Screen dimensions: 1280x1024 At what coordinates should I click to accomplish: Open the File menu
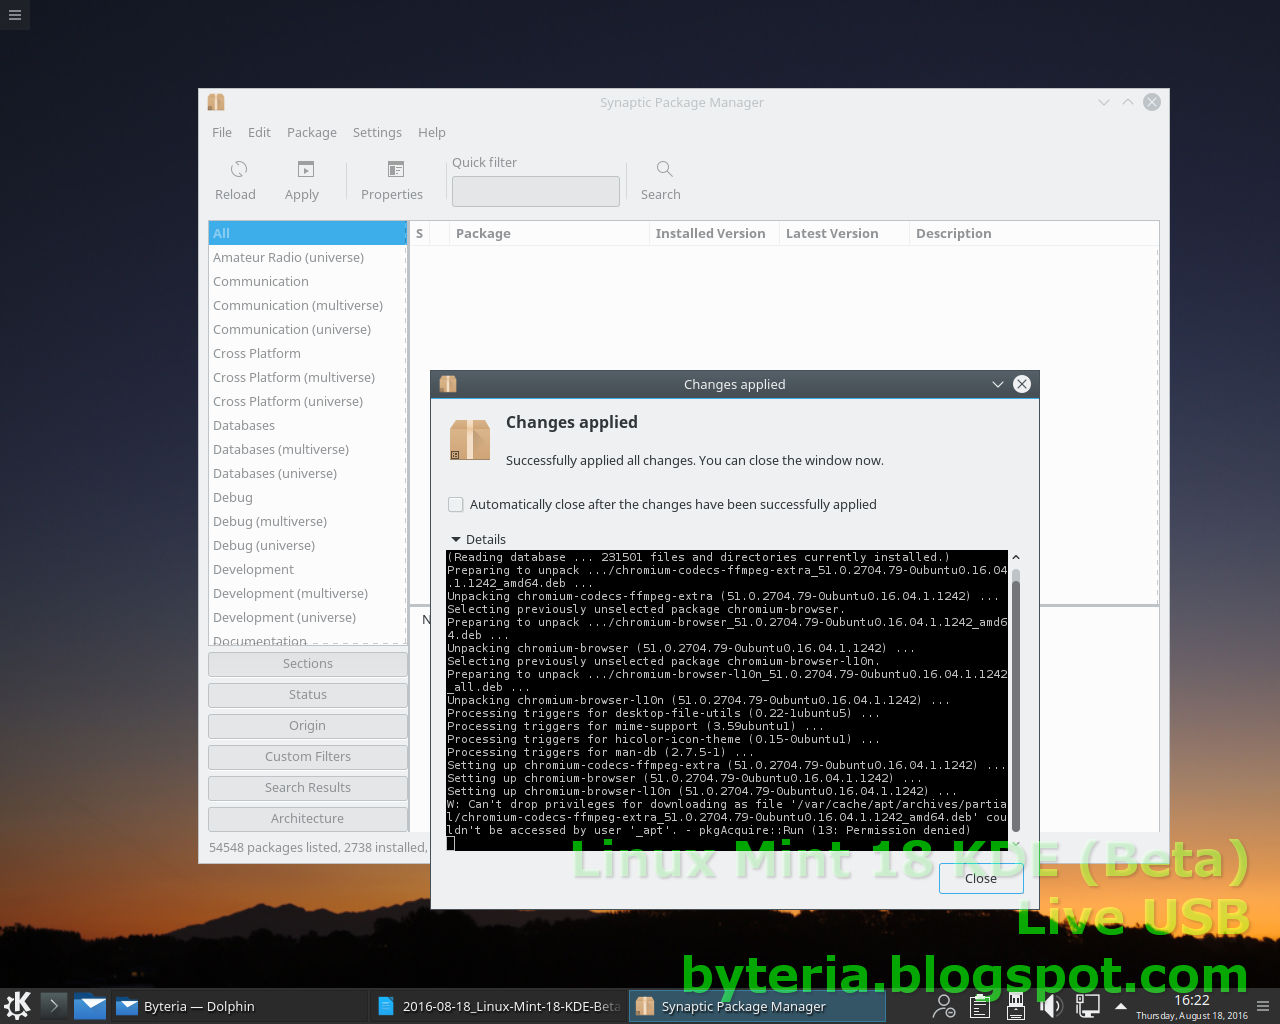(222, 132)
